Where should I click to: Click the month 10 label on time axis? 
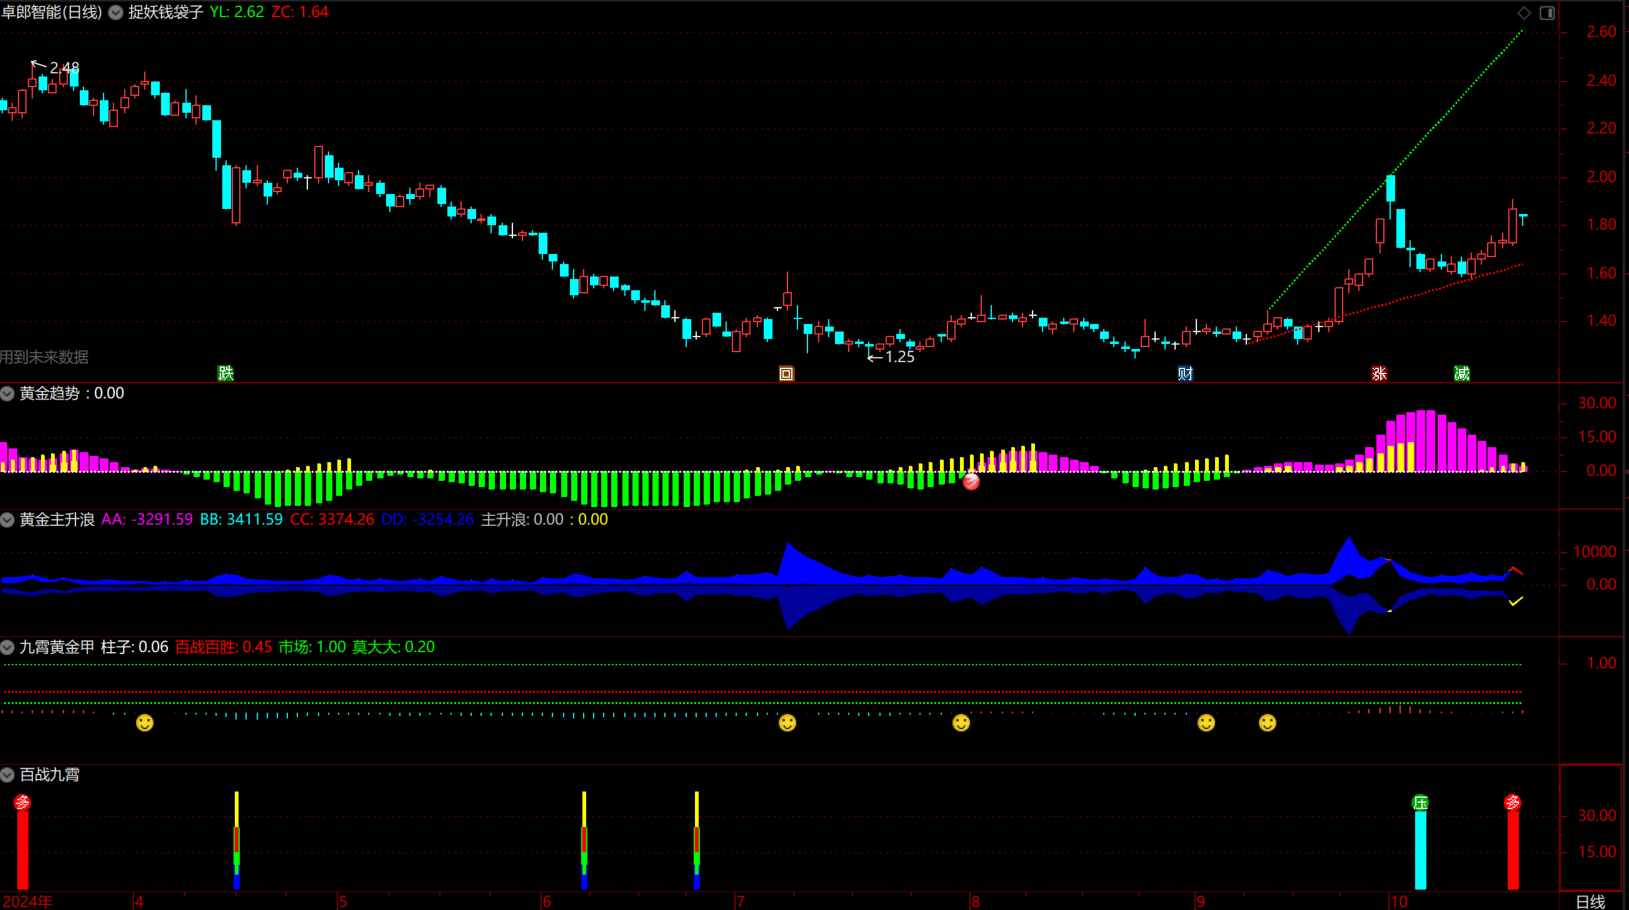click(x=1398, y=902)
